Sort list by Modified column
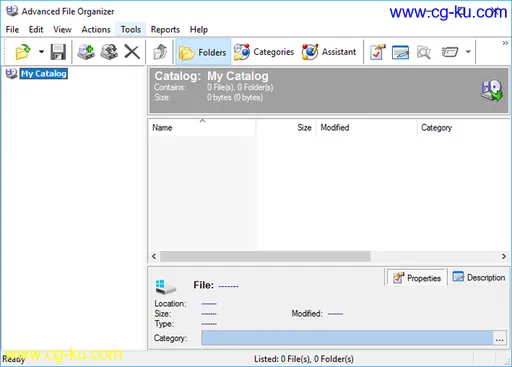 point(366,128)
